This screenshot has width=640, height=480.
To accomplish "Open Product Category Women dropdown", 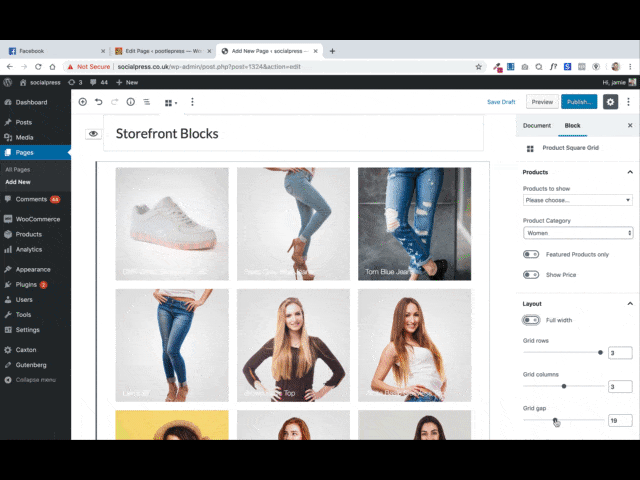I will coord(578,233).
